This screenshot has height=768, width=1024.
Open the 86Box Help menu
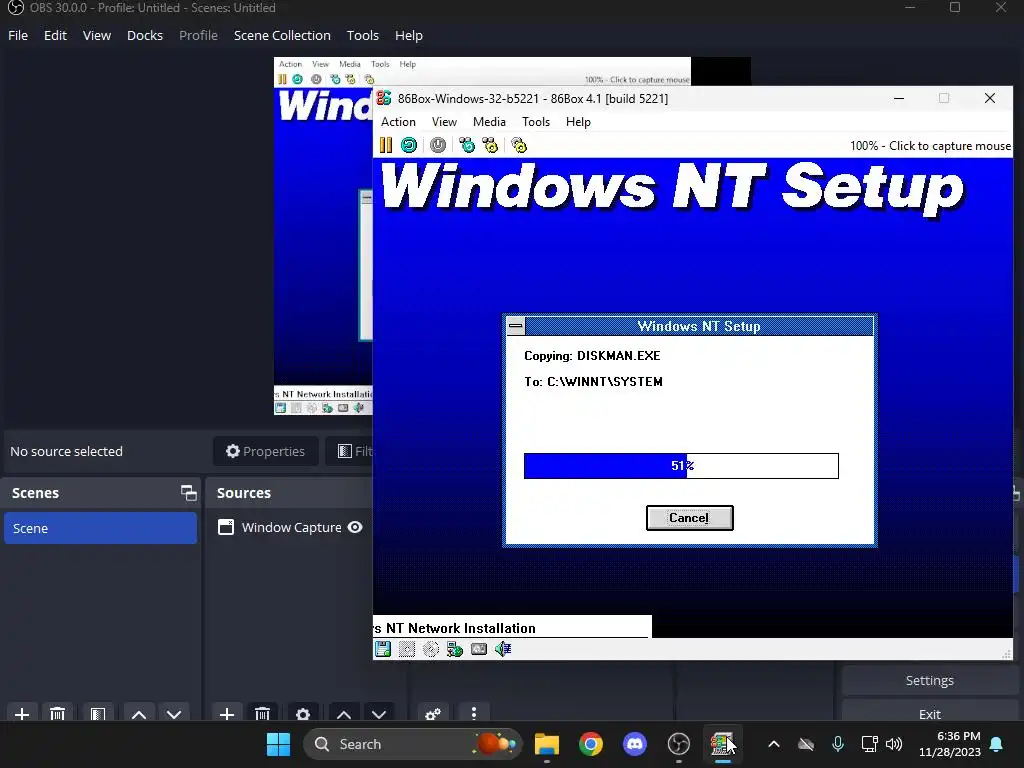(578, 121)
